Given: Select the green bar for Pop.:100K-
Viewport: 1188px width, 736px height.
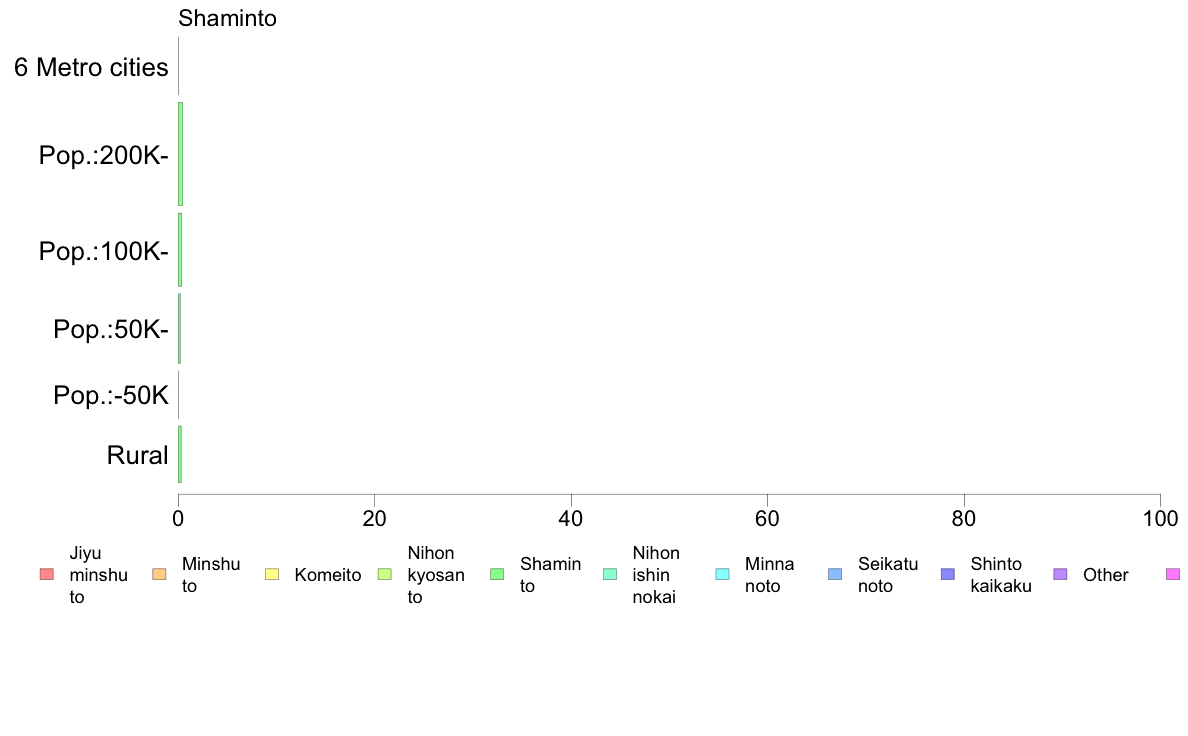Looking at the screenshot, I should coord(180,250).
